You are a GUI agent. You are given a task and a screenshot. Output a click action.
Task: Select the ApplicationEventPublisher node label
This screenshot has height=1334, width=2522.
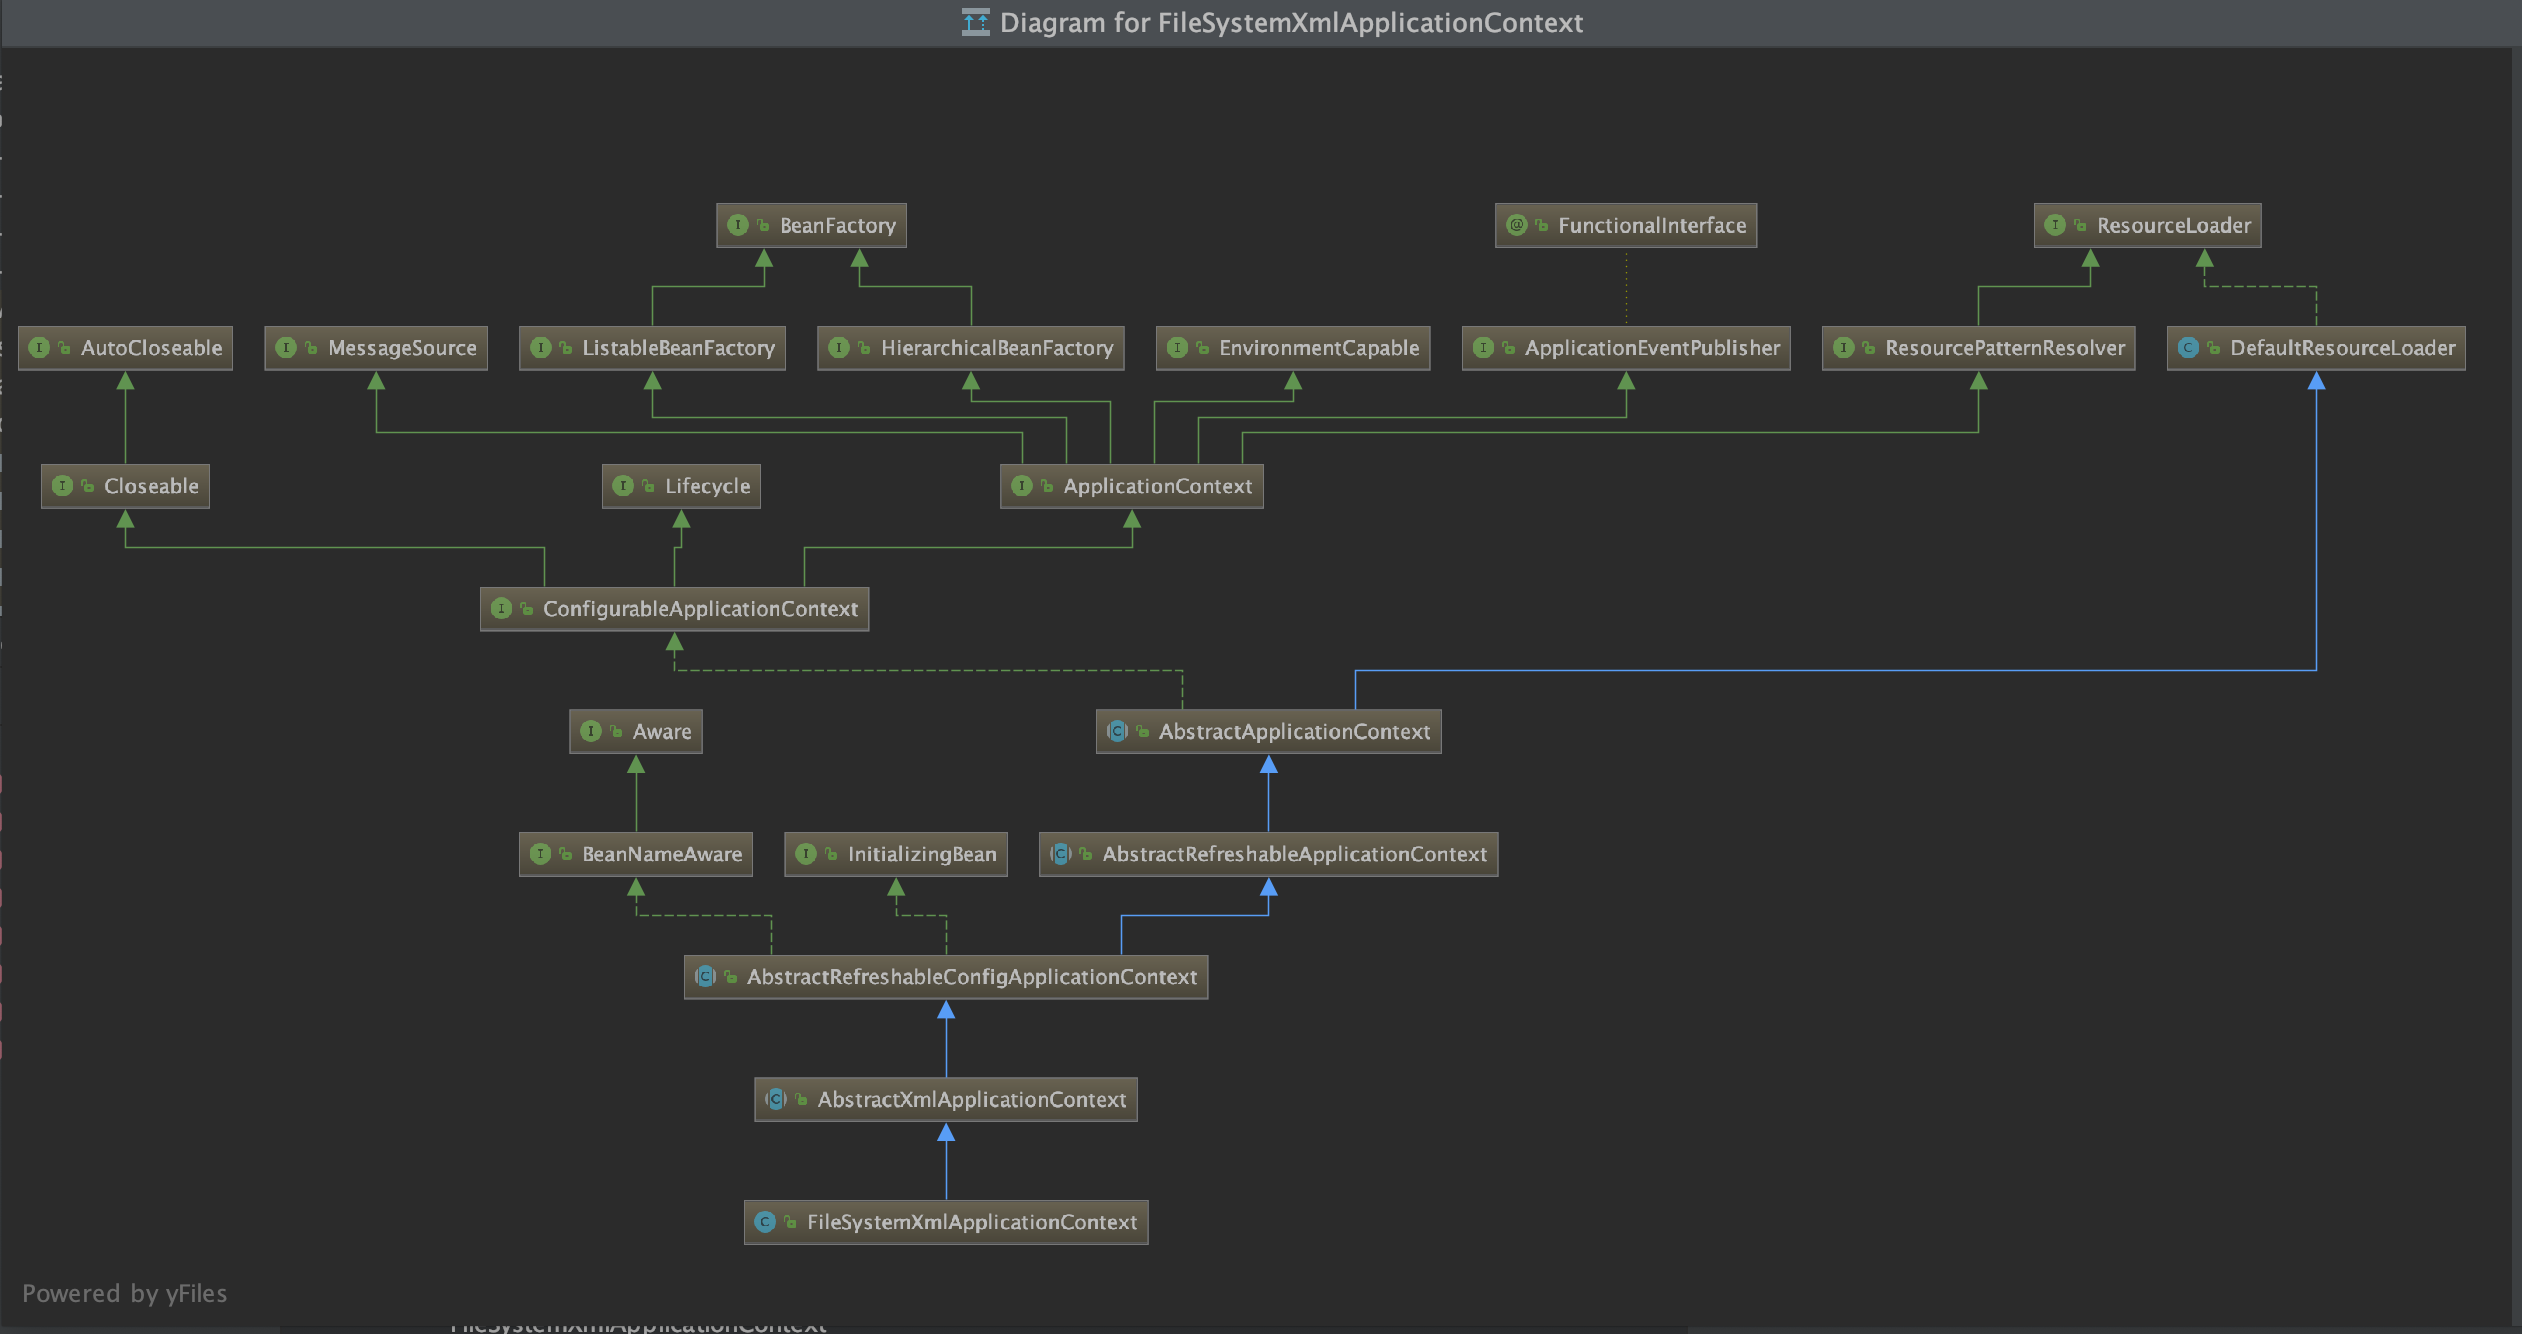point(1653,348)
